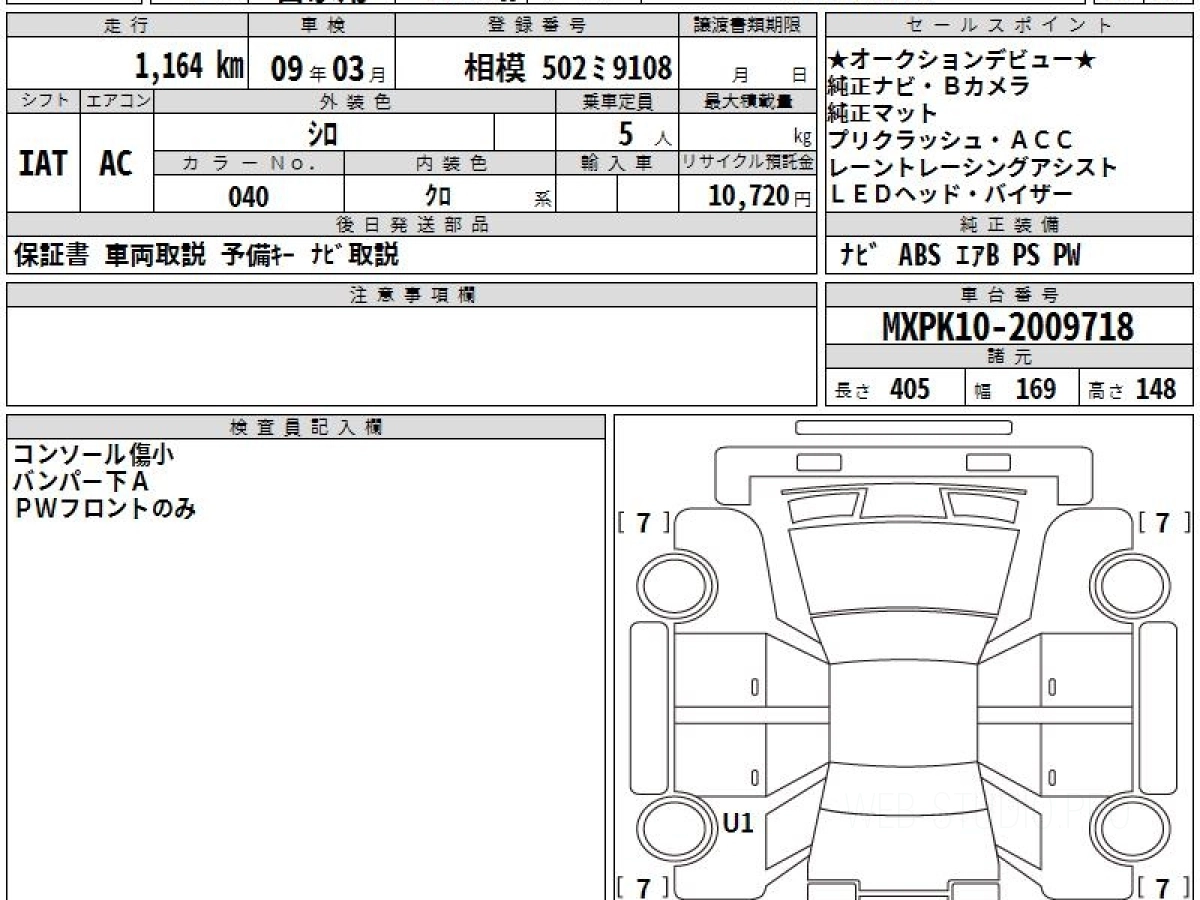Click the AC air conditioner cell
The height and width of the screenshot is (900, 1200).
(x=116, y=163)
